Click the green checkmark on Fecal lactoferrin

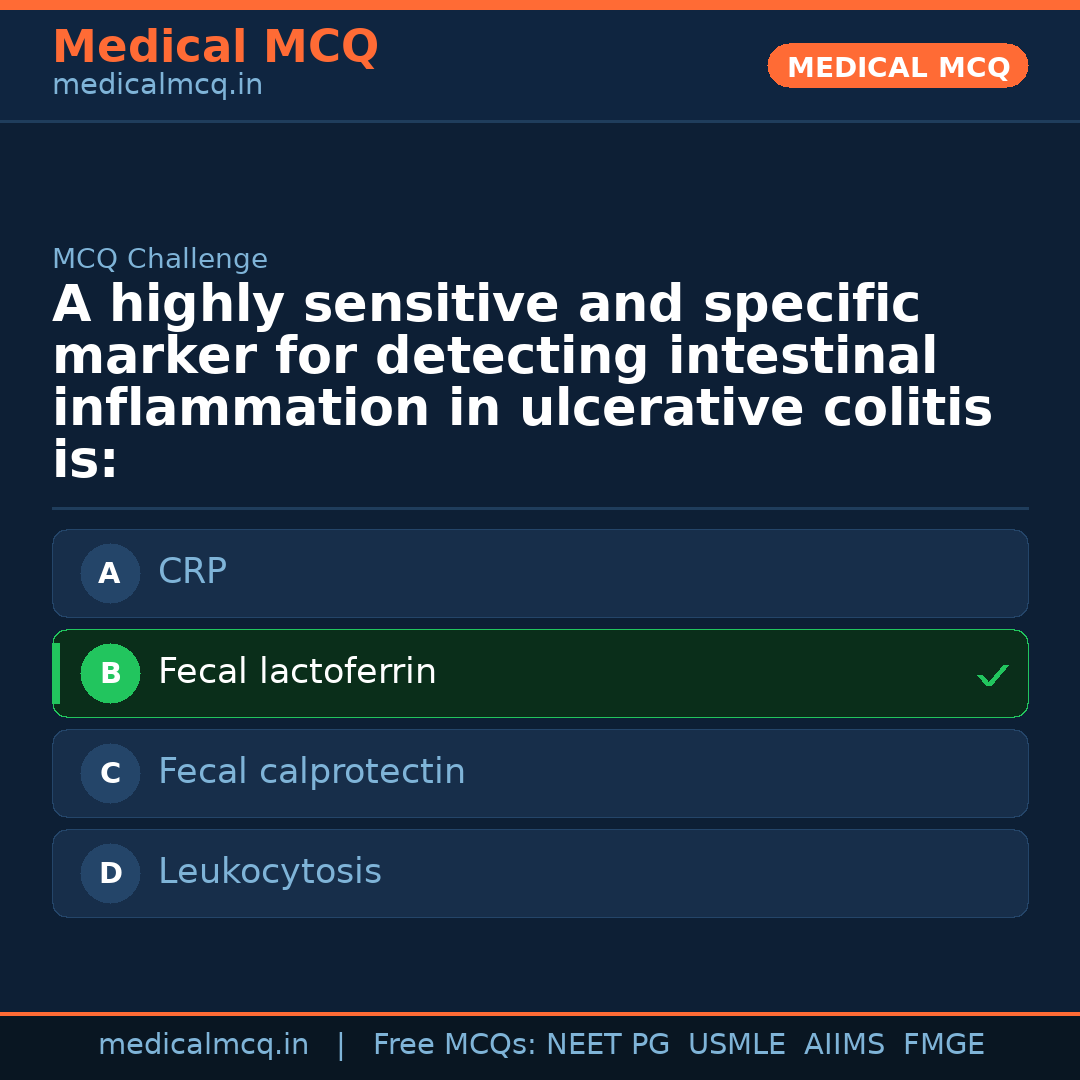click(x=992, y=676)
